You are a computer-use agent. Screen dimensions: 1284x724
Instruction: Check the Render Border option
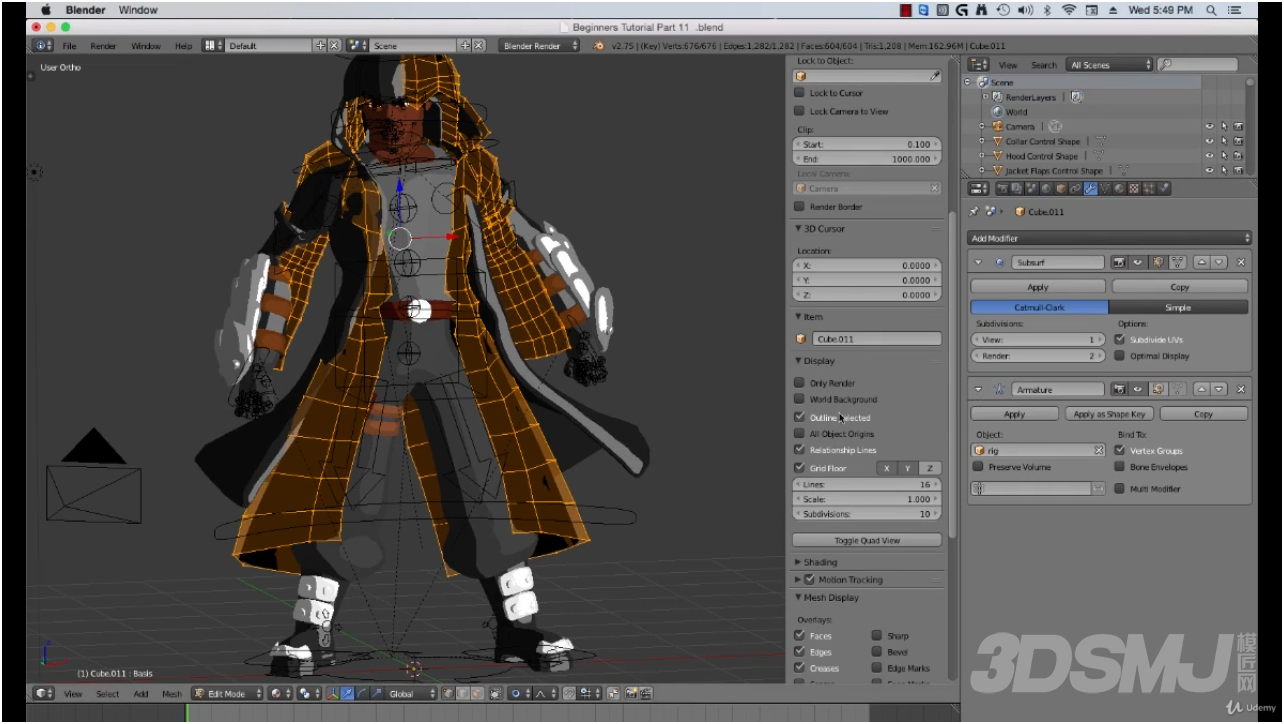tap(800, 207)
